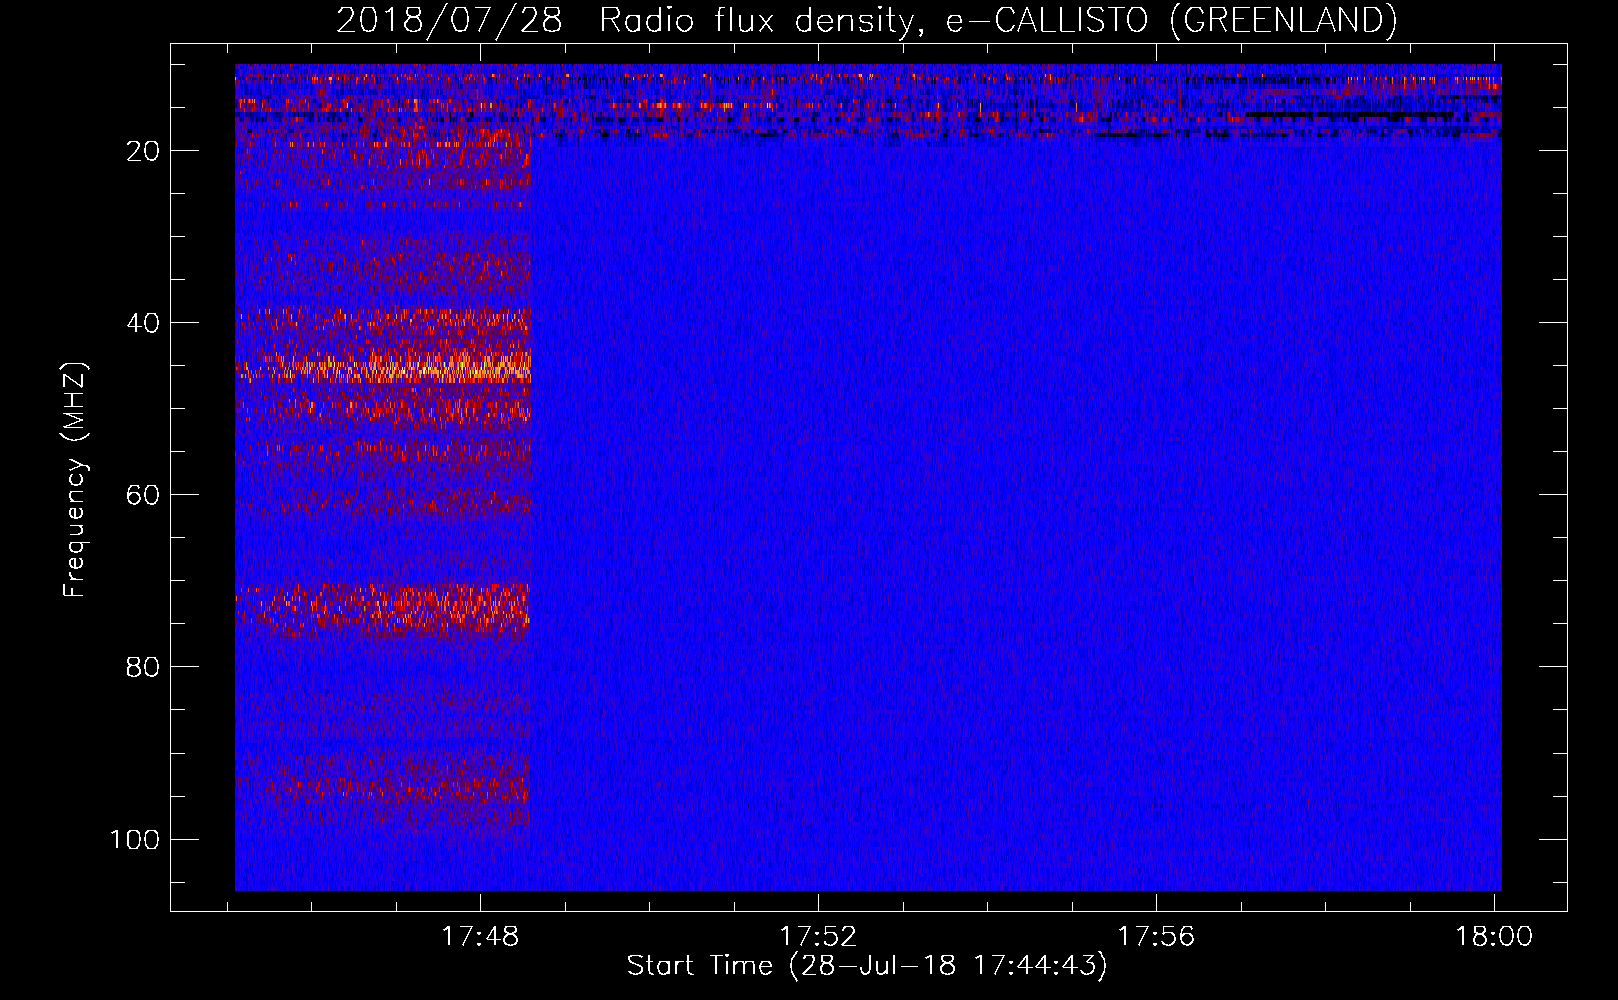Click the 80 frequency tick label

click(143, 667)
